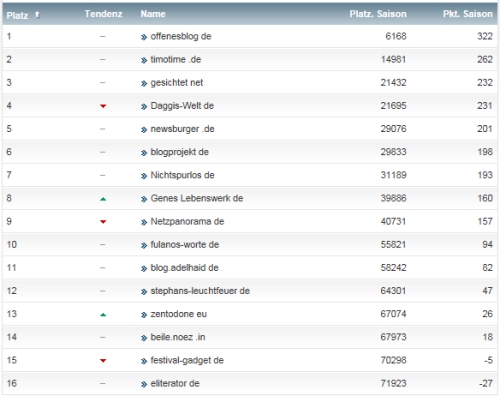Viewport: 500px width, 396px height.
Task: Open the stephans-leuchtfeuer de link
Action: [x=200, y=291]
